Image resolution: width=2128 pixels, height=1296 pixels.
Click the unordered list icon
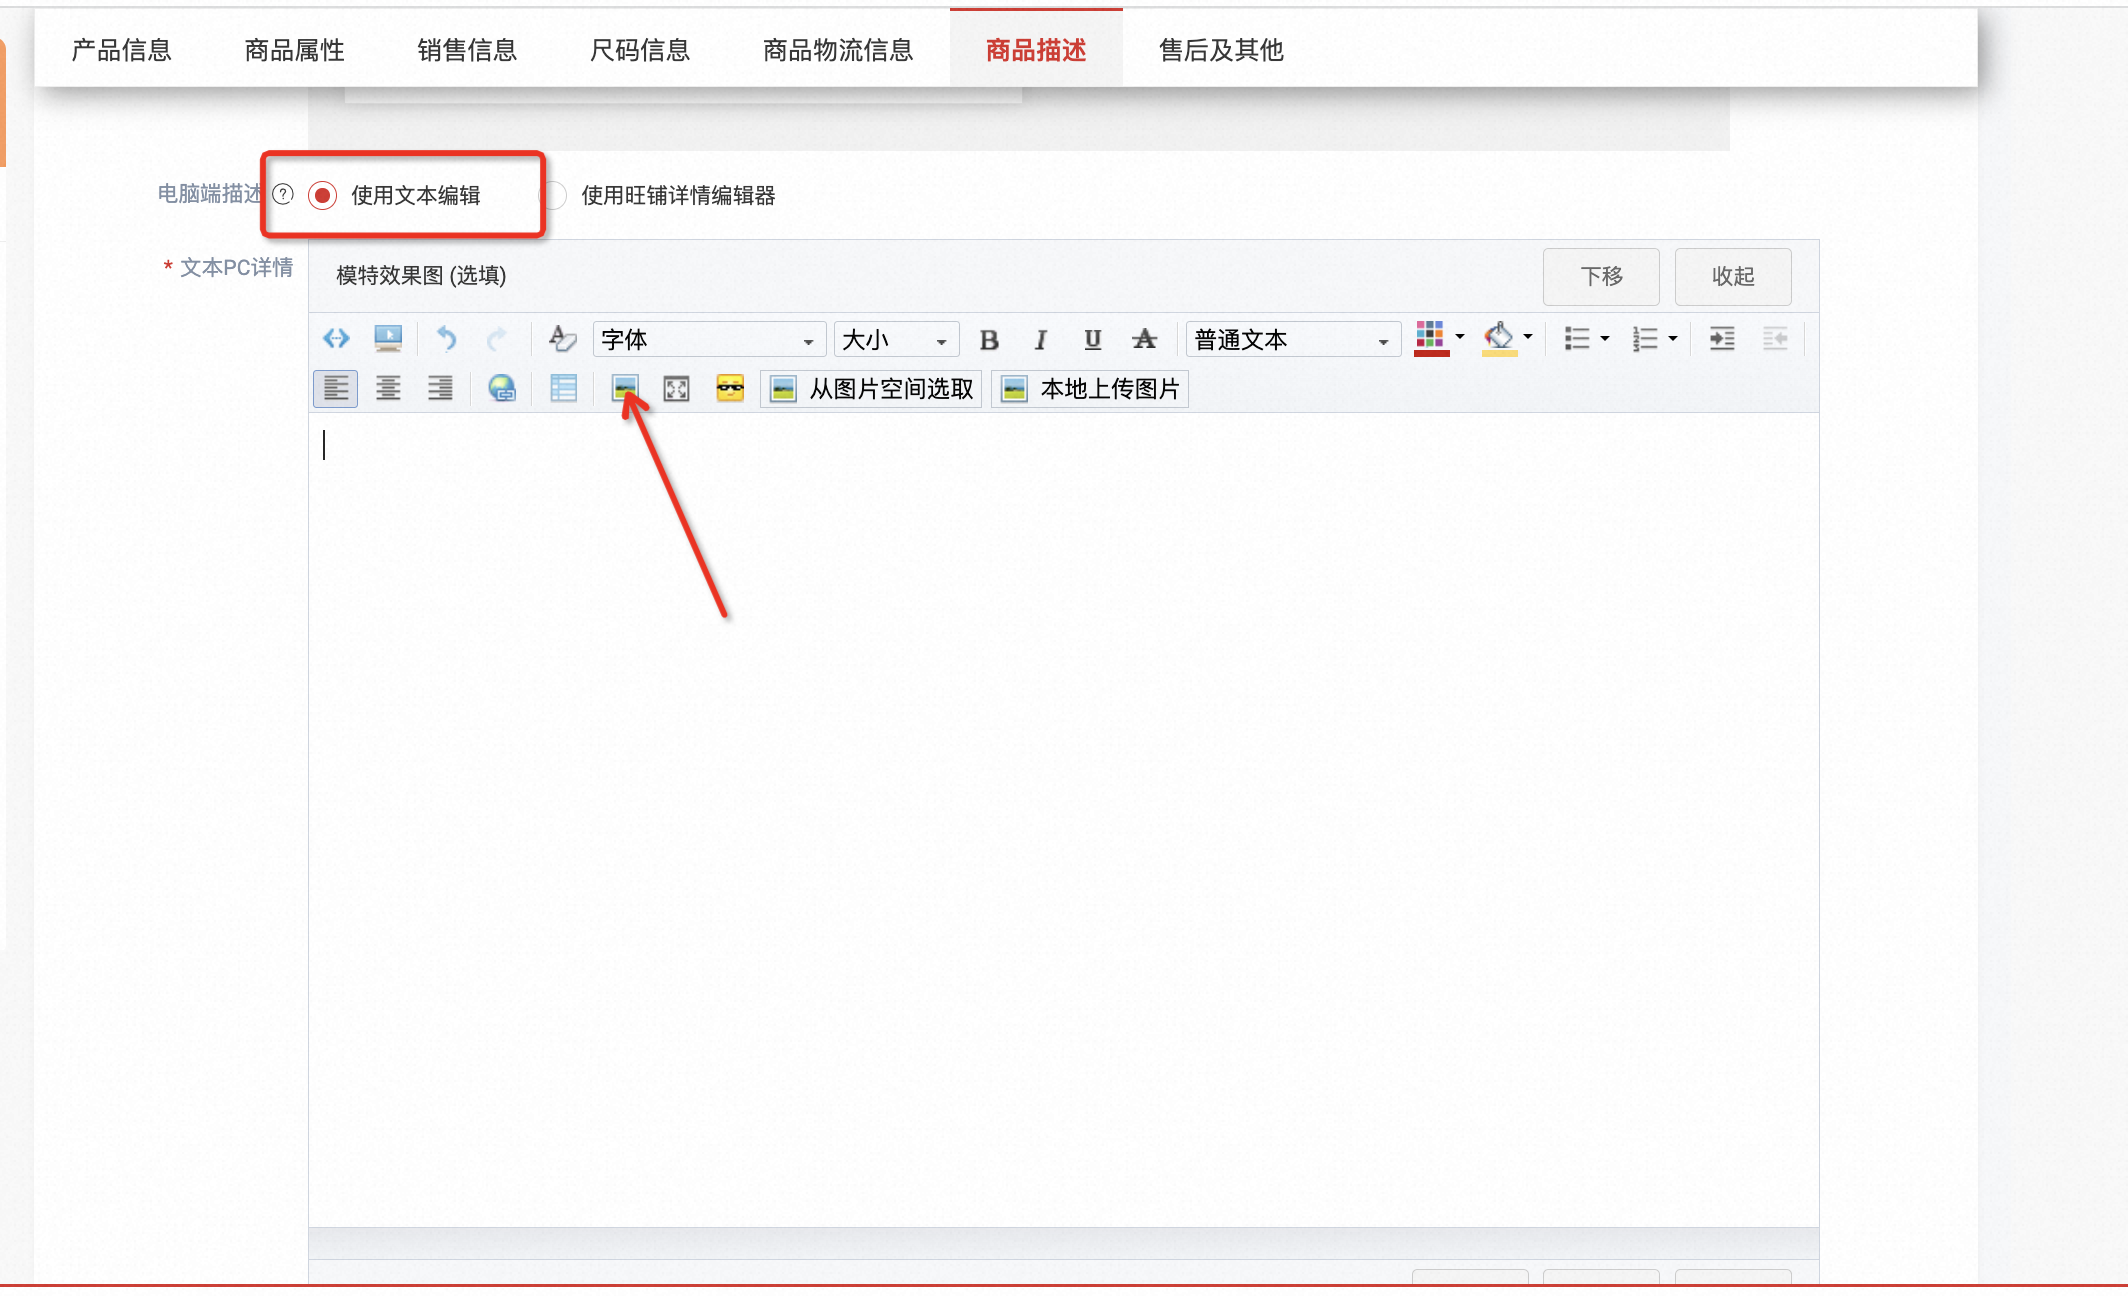[x=1577, y=339]
